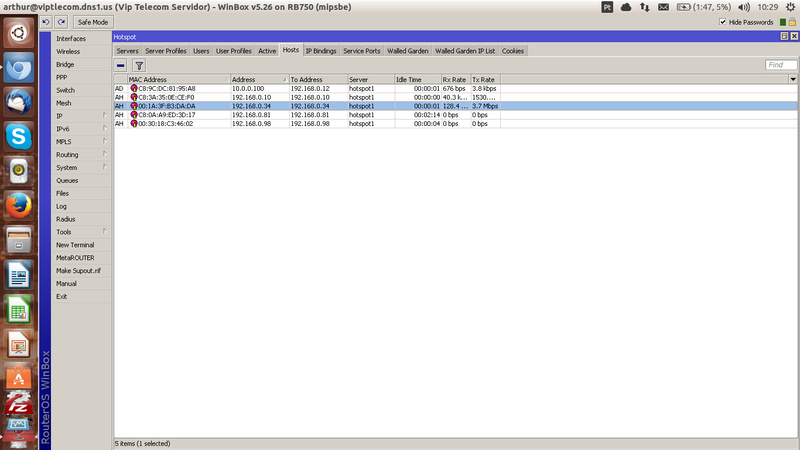Sort by the Idle Time column header

418,80
